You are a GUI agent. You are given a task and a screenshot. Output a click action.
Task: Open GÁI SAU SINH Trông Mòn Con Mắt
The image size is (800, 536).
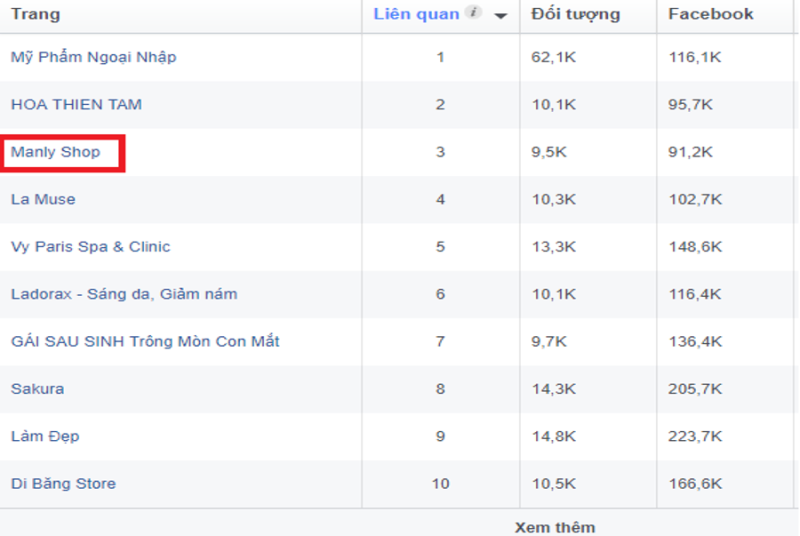click(x=145, y=341)
